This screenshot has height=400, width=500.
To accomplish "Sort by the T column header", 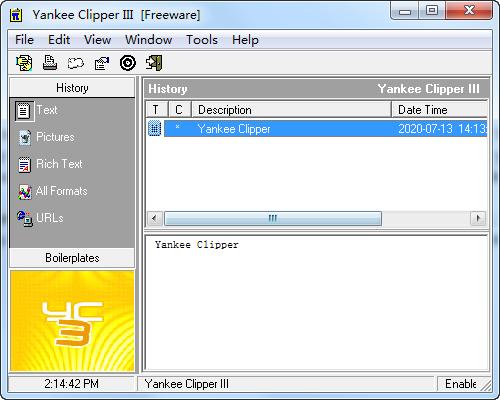I will 157,110.
